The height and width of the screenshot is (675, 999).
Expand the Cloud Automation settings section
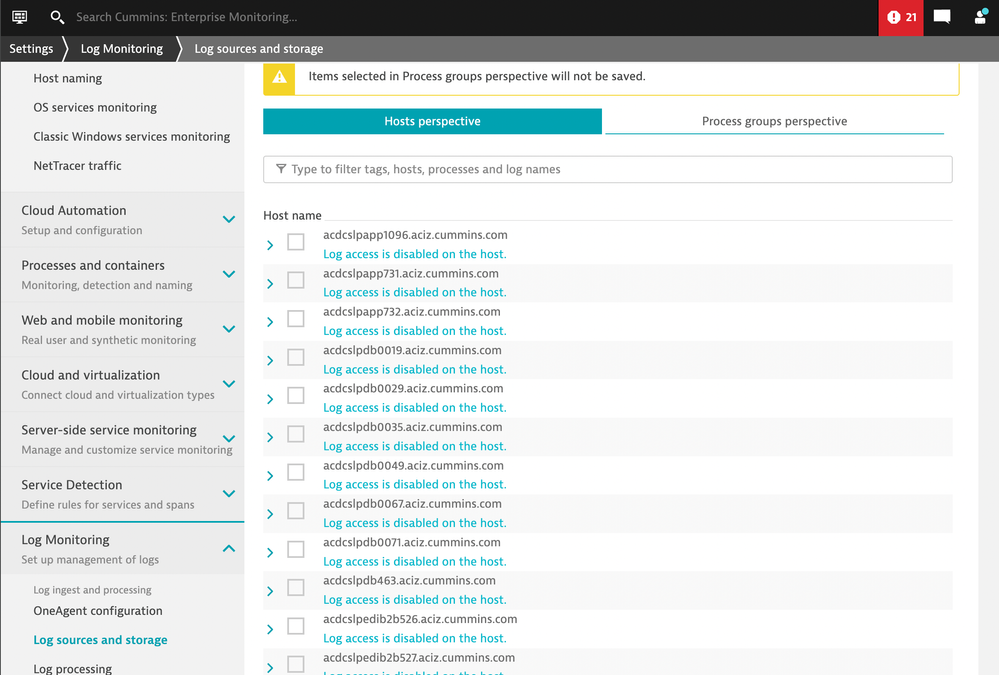pyautogui.click(x=228, y=219)
